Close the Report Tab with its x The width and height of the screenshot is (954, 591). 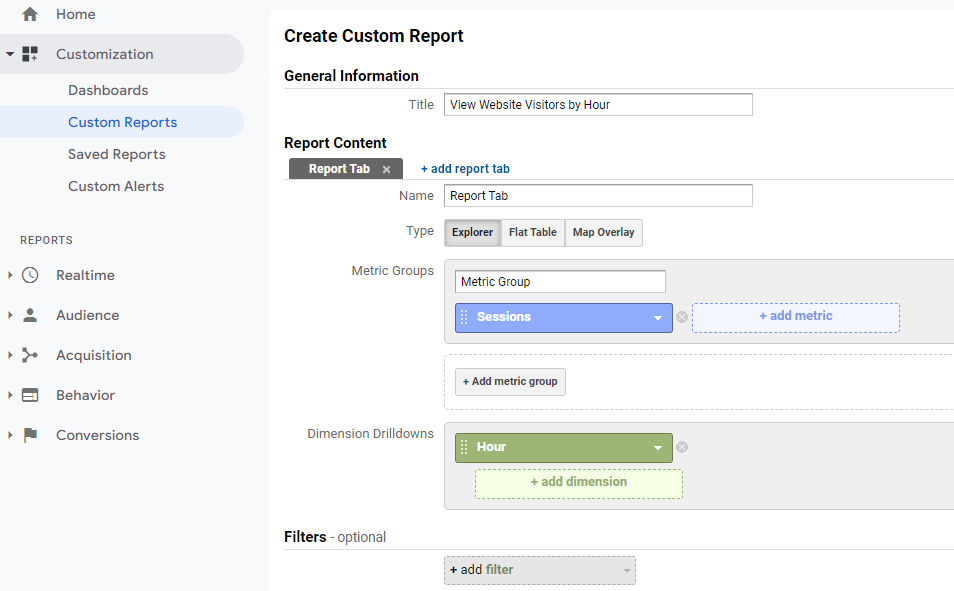tap(386, 170)
